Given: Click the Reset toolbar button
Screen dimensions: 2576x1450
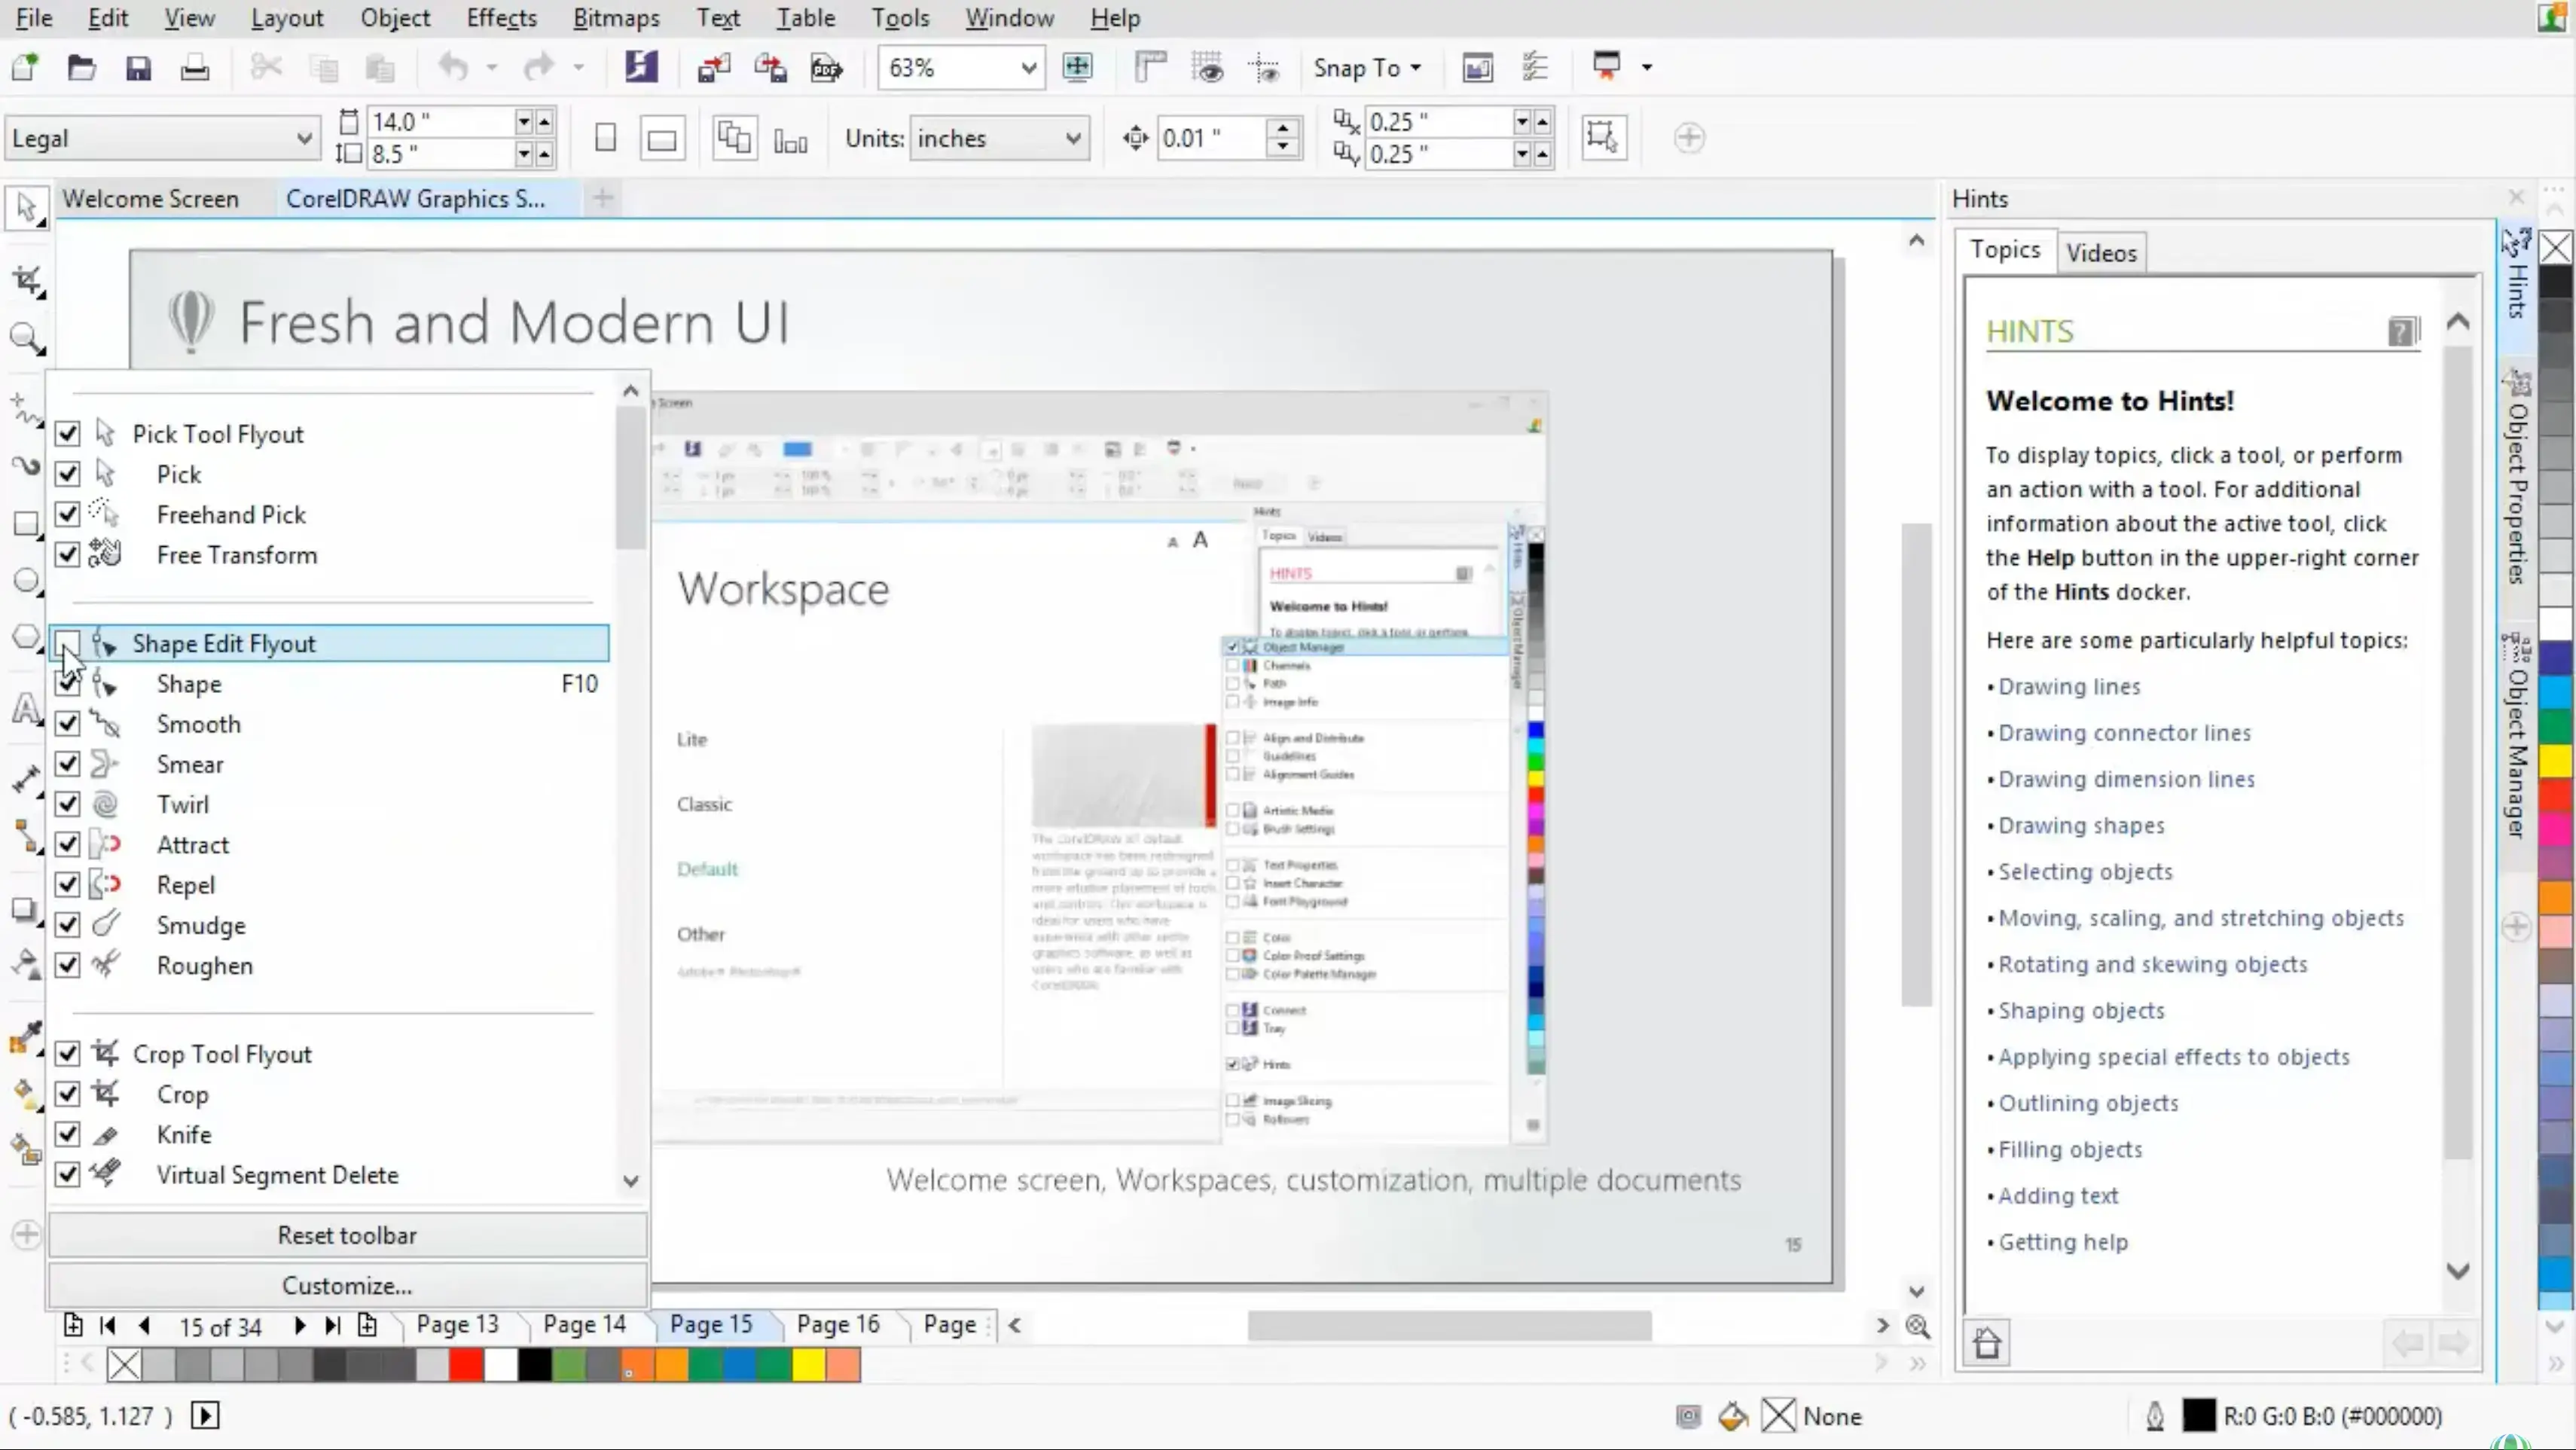Looking at the screenshot, I should click(347, 1235).
